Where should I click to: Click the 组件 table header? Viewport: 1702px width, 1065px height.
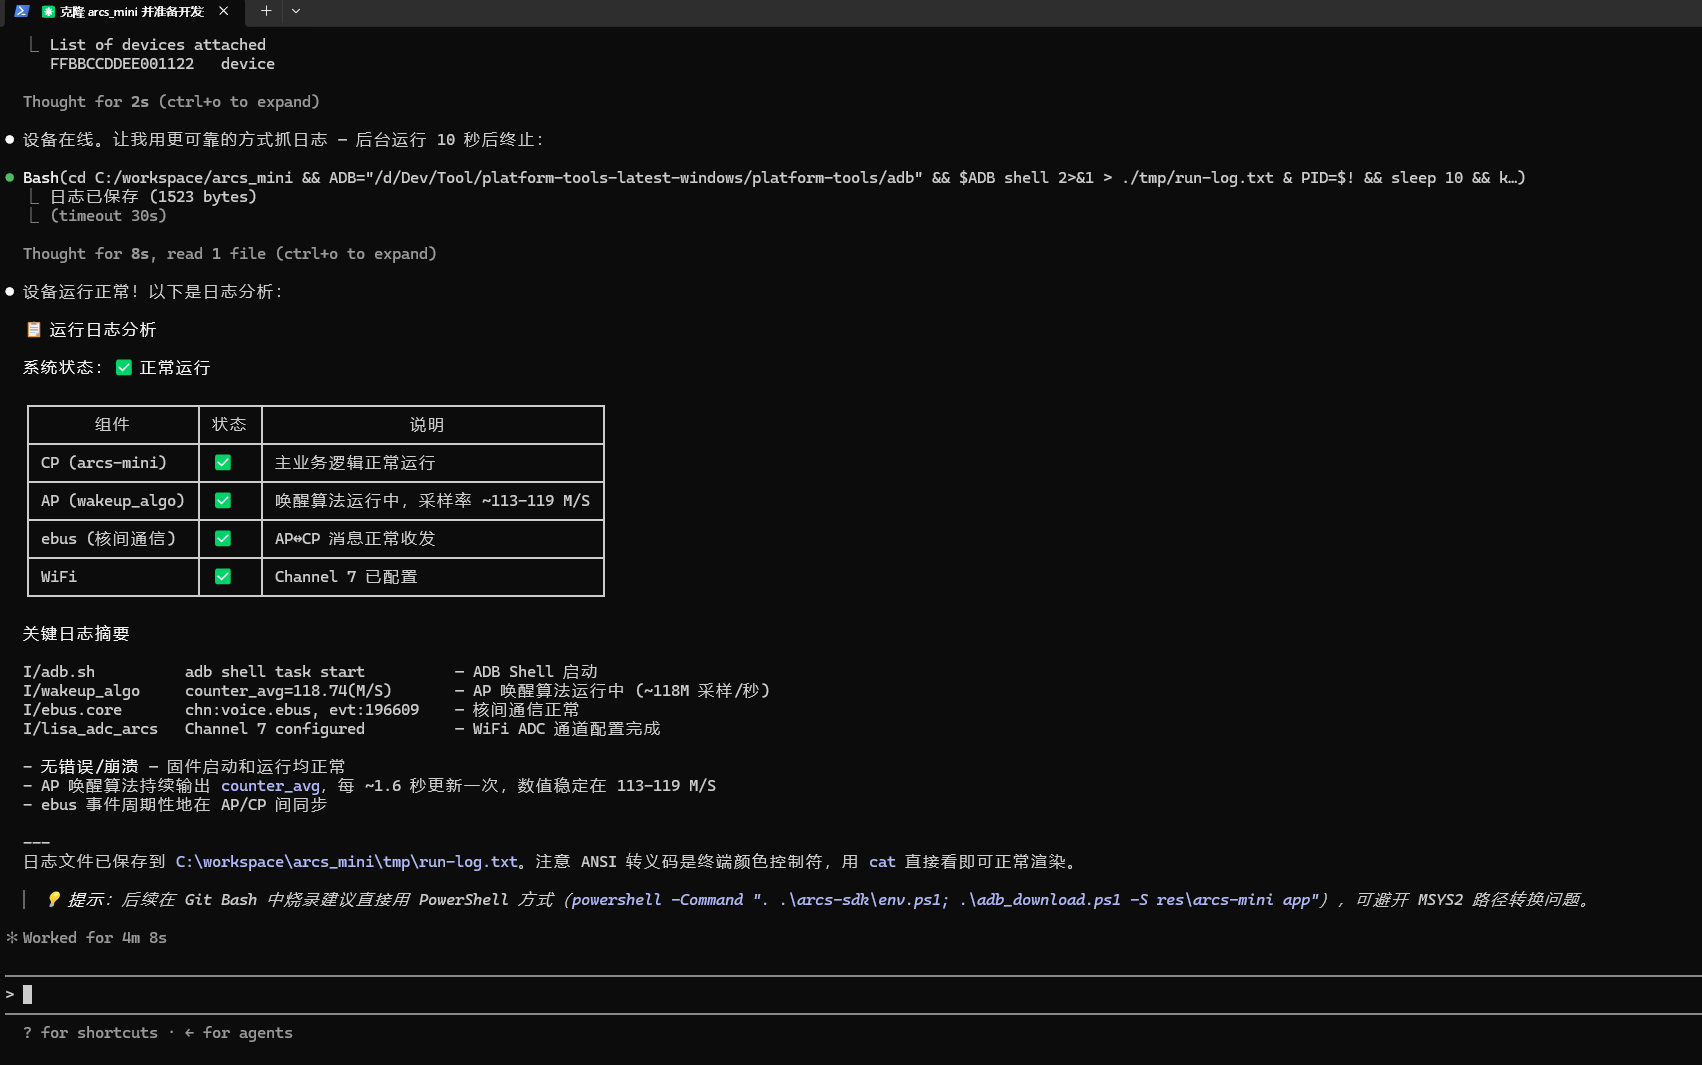112,424
